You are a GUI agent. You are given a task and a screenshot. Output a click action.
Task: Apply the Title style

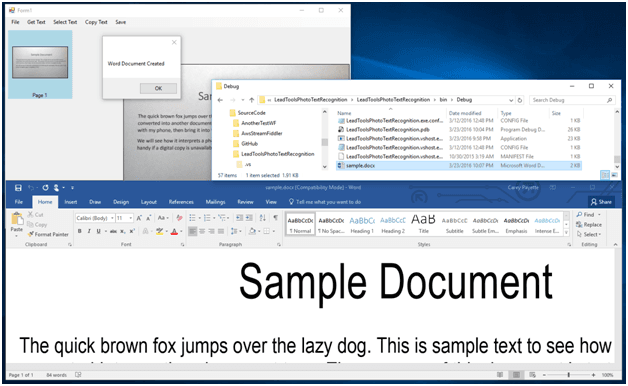click(423, 225)
